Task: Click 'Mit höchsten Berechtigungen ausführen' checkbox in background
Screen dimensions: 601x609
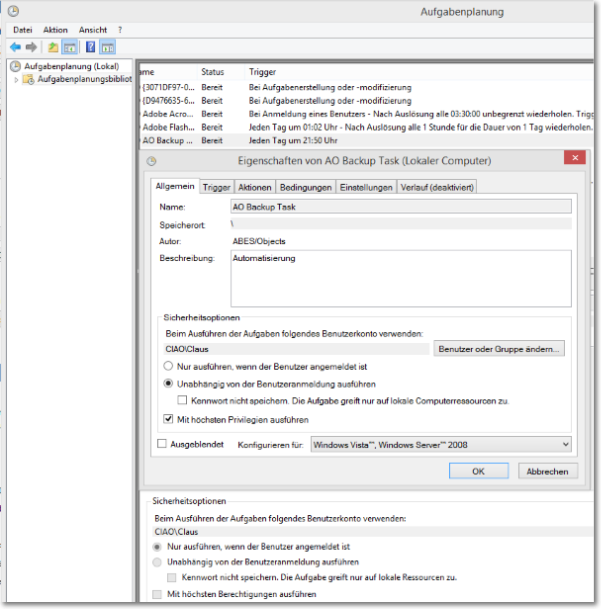Action: click(157, 594)
